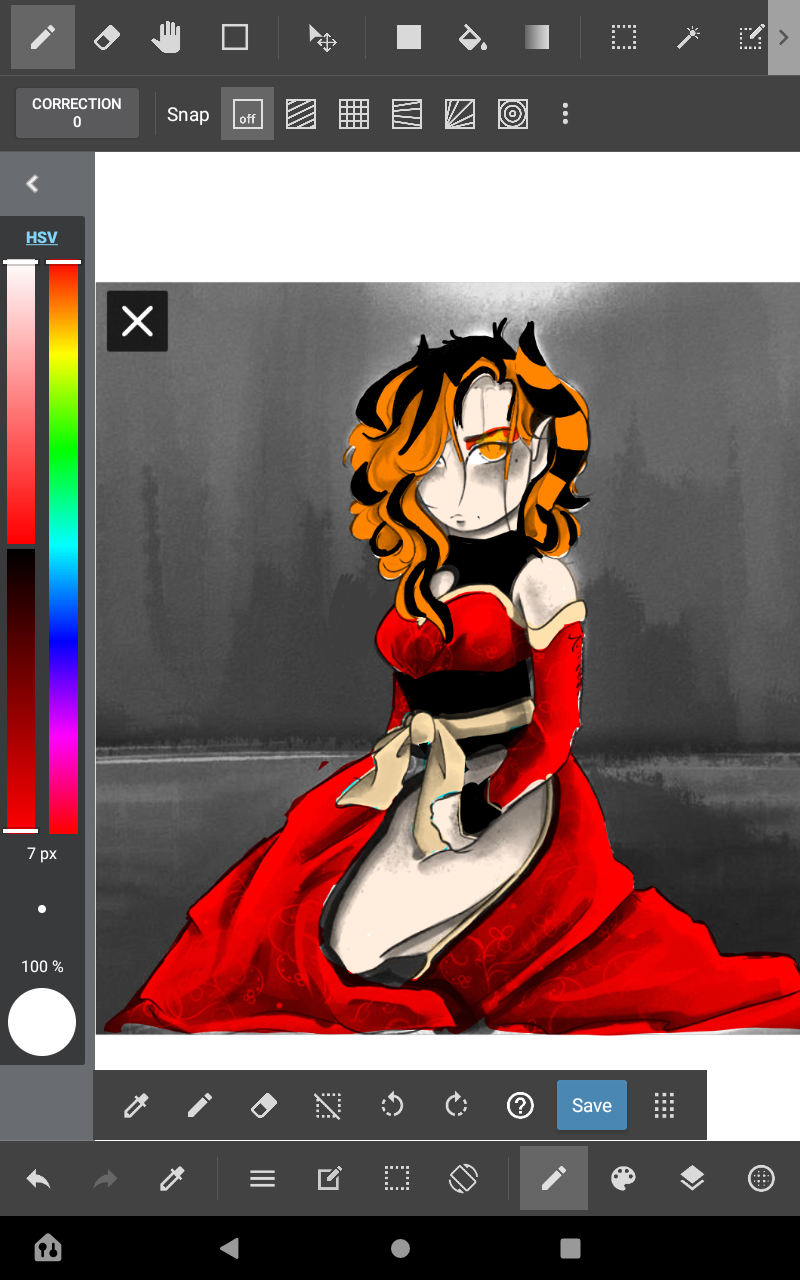The height and width of the screenshot is (1280, 800).
Task: Collapse the color side panel
Action: (33, 184)
